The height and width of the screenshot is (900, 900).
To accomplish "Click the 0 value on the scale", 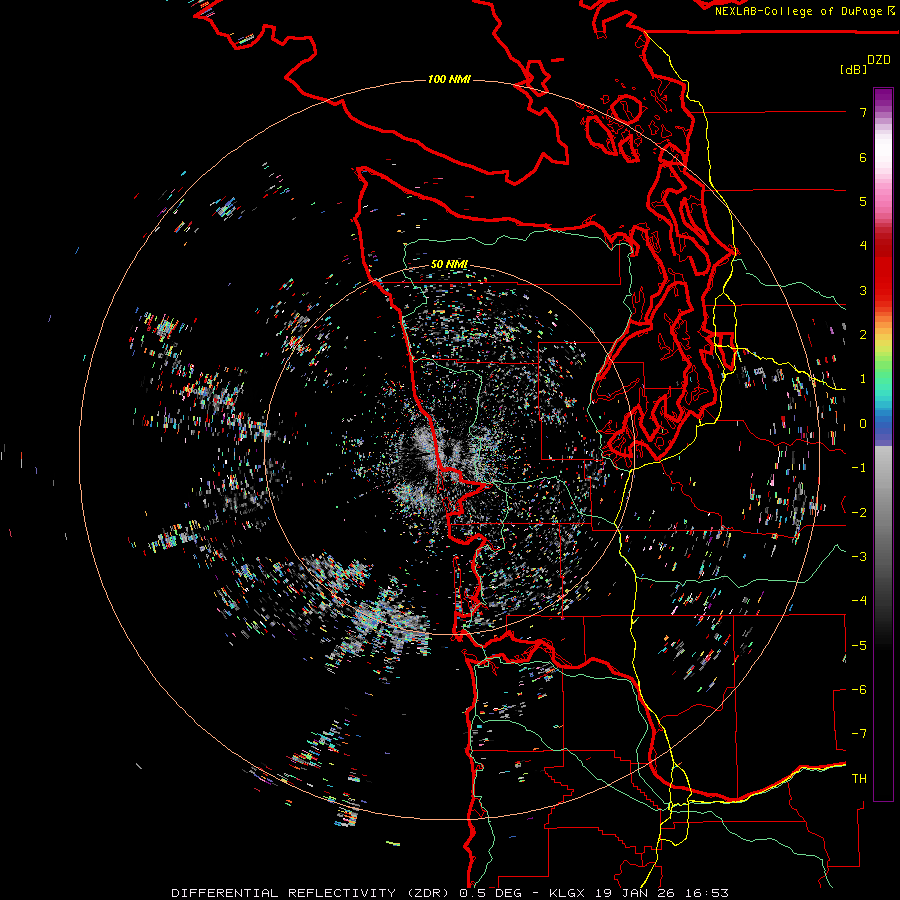I will pos(863,424).
